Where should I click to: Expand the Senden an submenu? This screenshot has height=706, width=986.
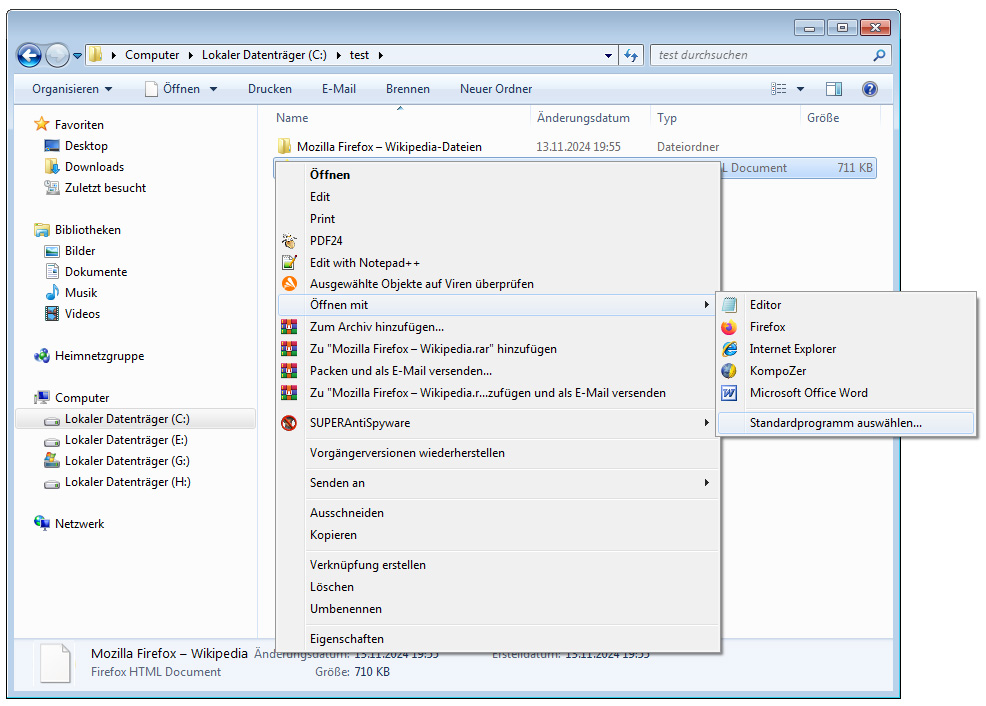[x=706, y=483]
